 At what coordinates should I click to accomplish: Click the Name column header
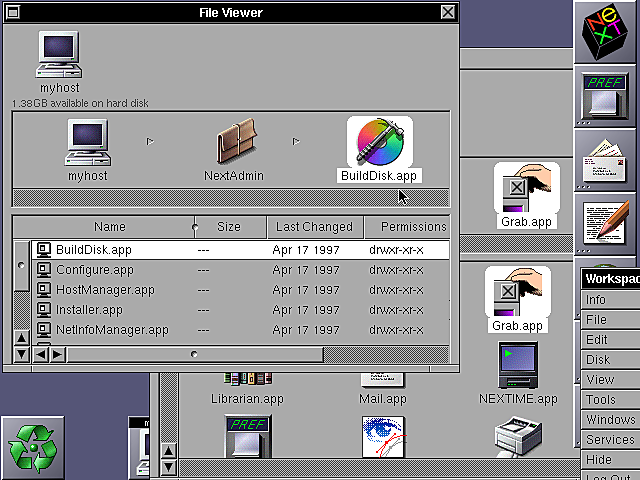(104, 227)
